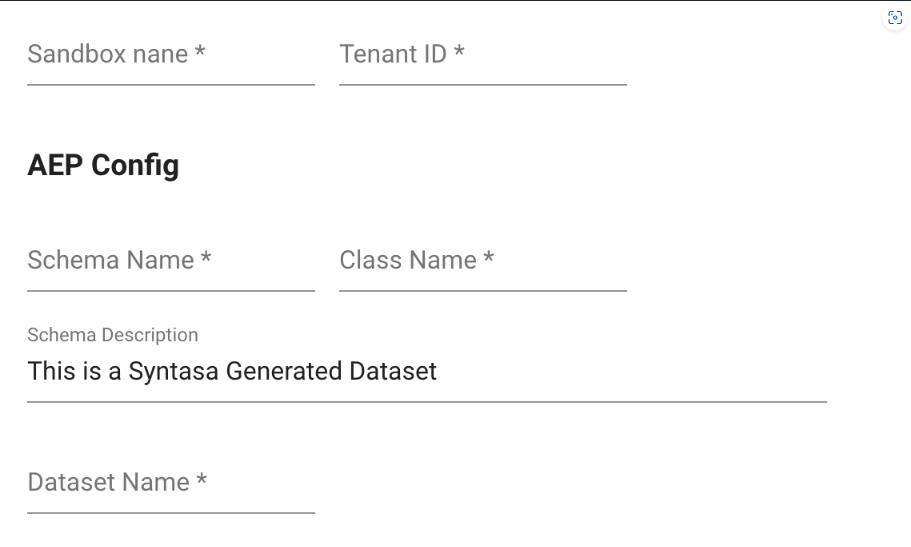This screenshot has width=911, height=547.
Task: Click the word Syntasa in the description
Action: (181, 372)
